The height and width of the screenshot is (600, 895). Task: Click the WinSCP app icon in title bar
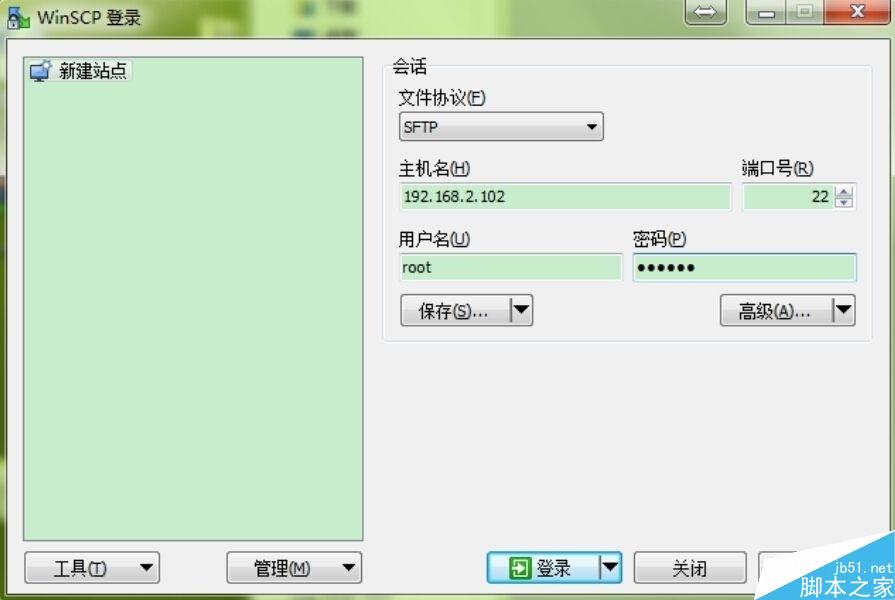(x=18, y=17)
